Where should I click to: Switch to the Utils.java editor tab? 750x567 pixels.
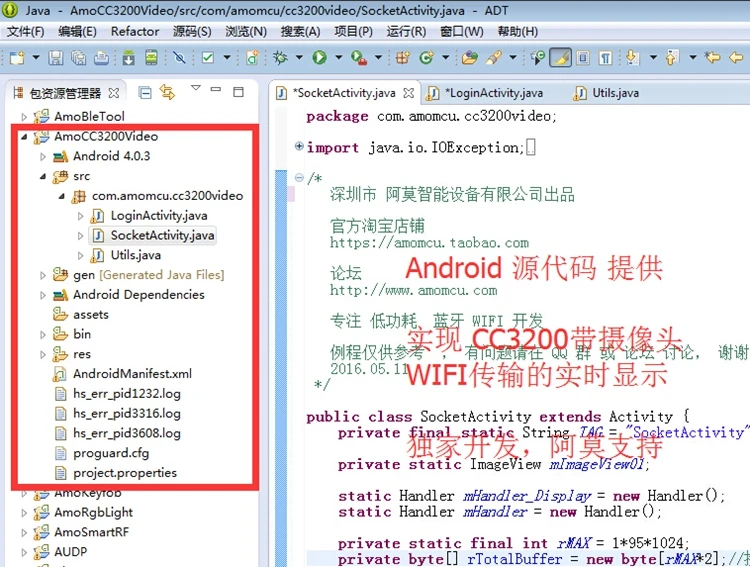[615, 93]
